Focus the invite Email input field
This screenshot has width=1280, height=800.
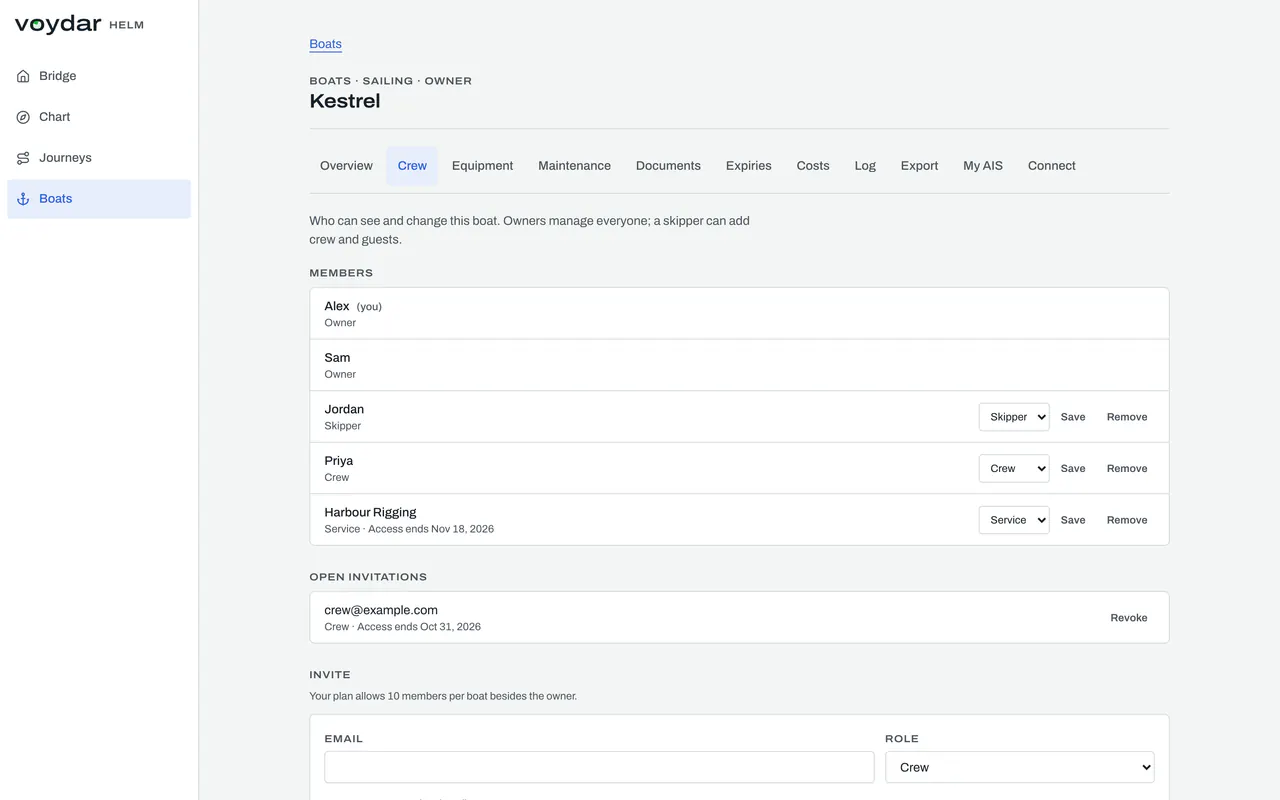pyautogui.click(x=599, y=767)
